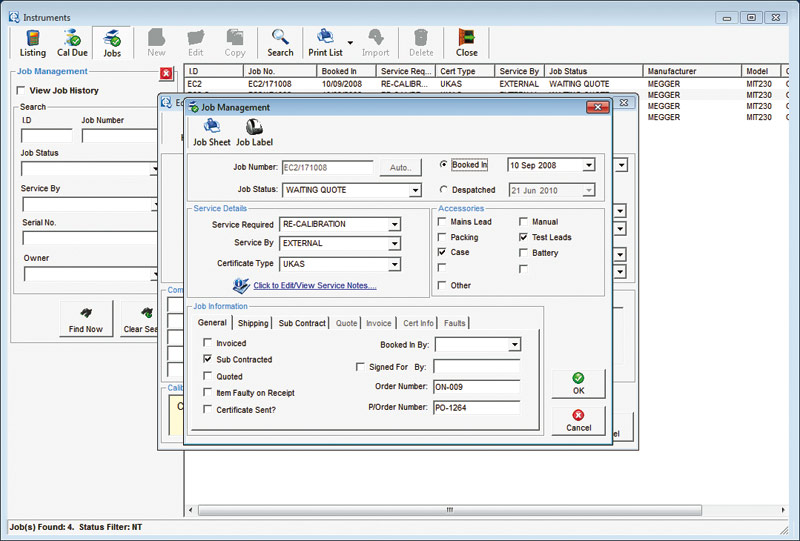800x541 pixels.
Task: Click the Edit/View Service Notes link
Action: tap(314, 286)
